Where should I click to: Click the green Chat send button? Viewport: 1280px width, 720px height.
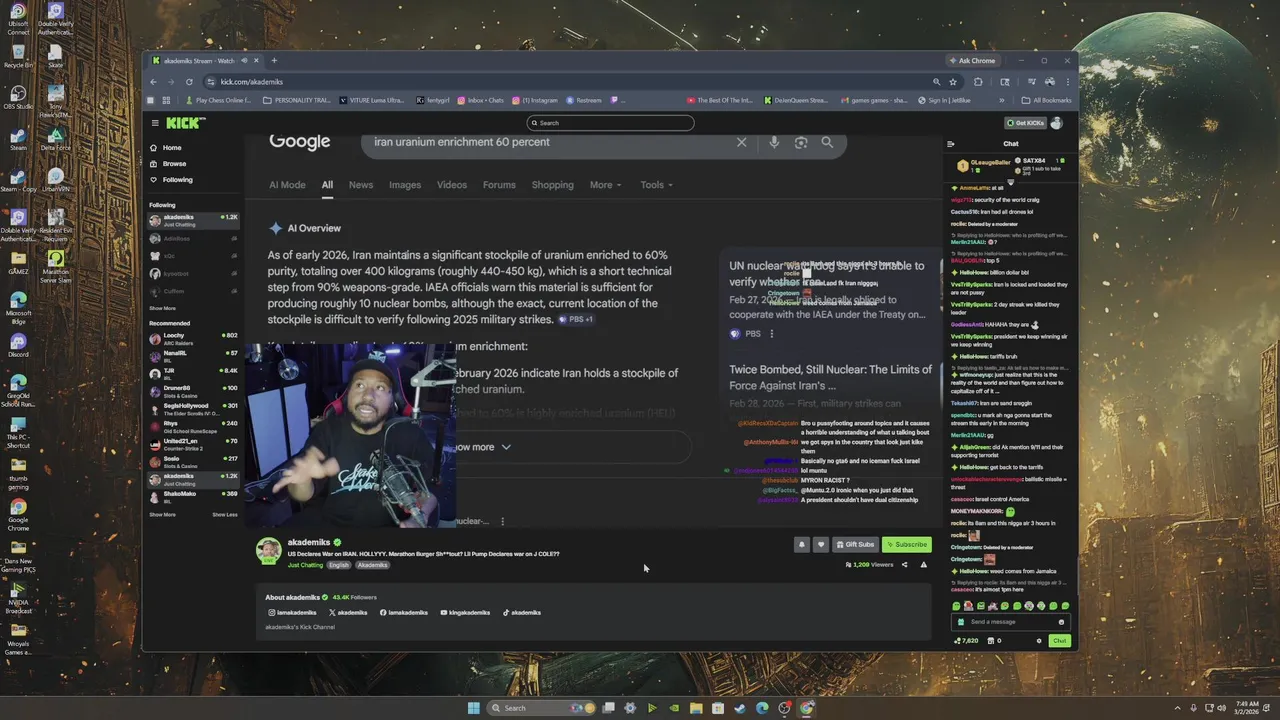pos(1059,641)
